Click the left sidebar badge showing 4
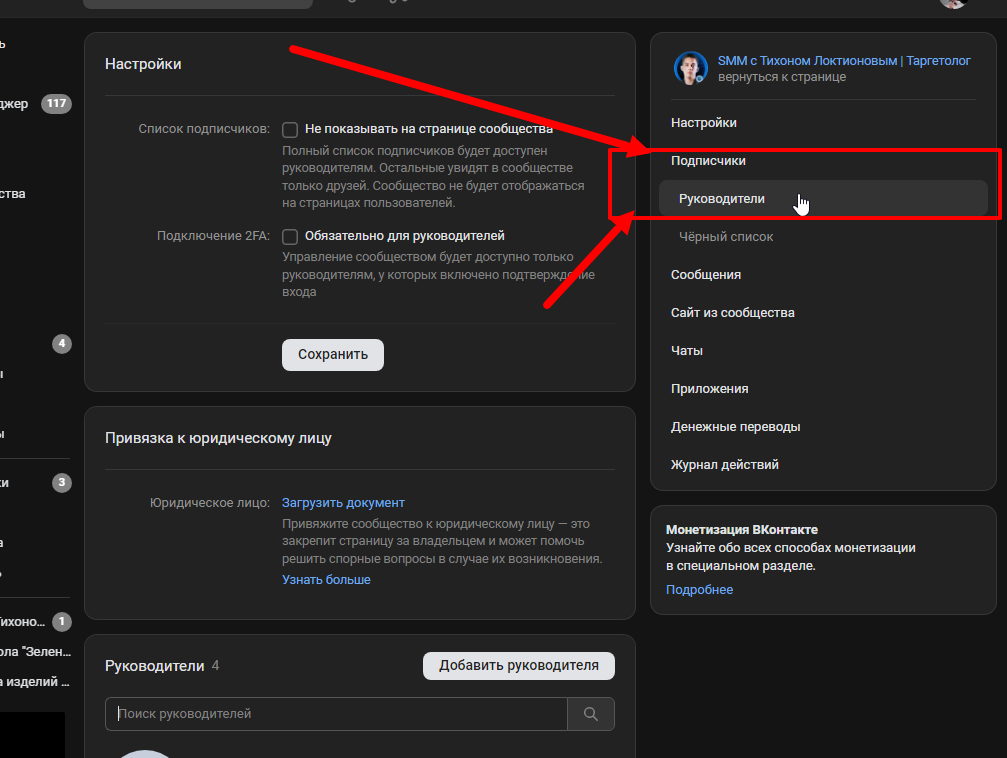1007x758 pixels. click(62, 344)
